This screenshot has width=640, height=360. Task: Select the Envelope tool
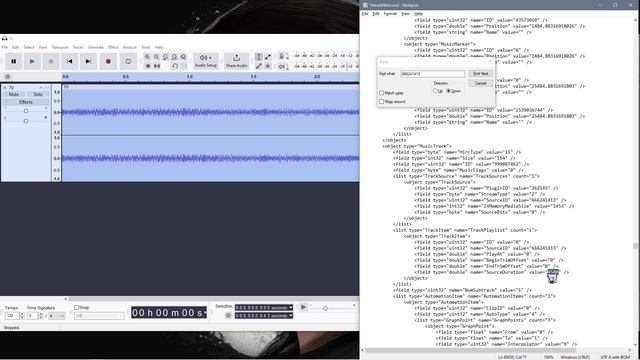268,57
